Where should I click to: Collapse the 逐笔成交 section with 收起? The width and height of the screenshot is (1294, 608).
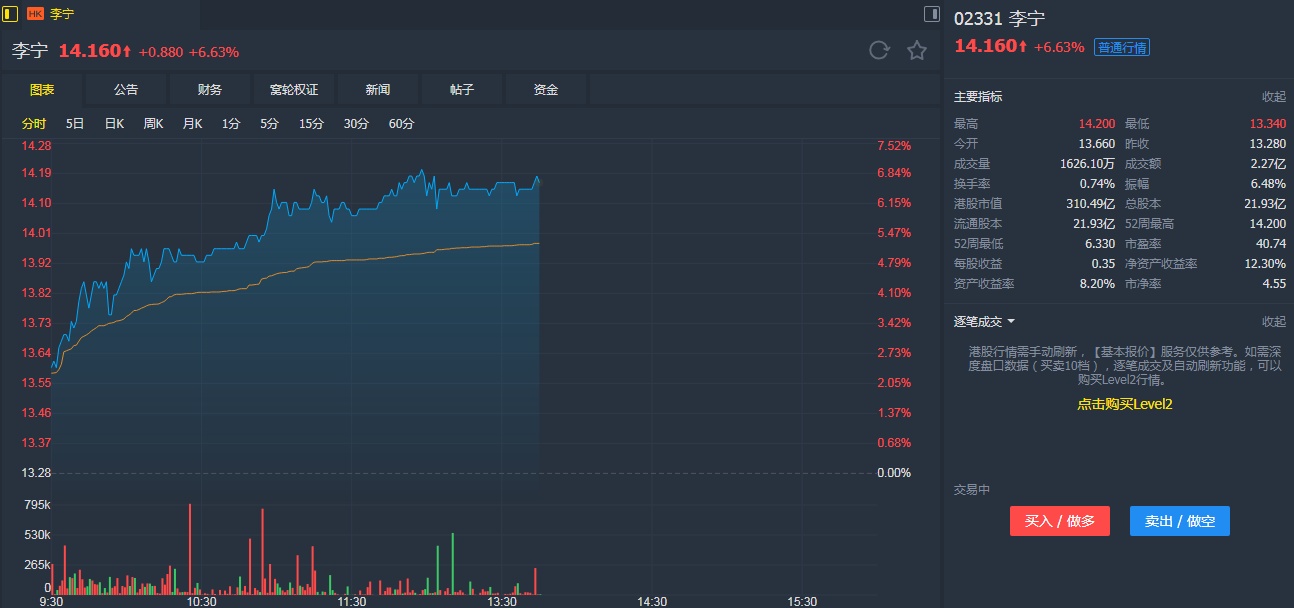tap(1273, 322)
